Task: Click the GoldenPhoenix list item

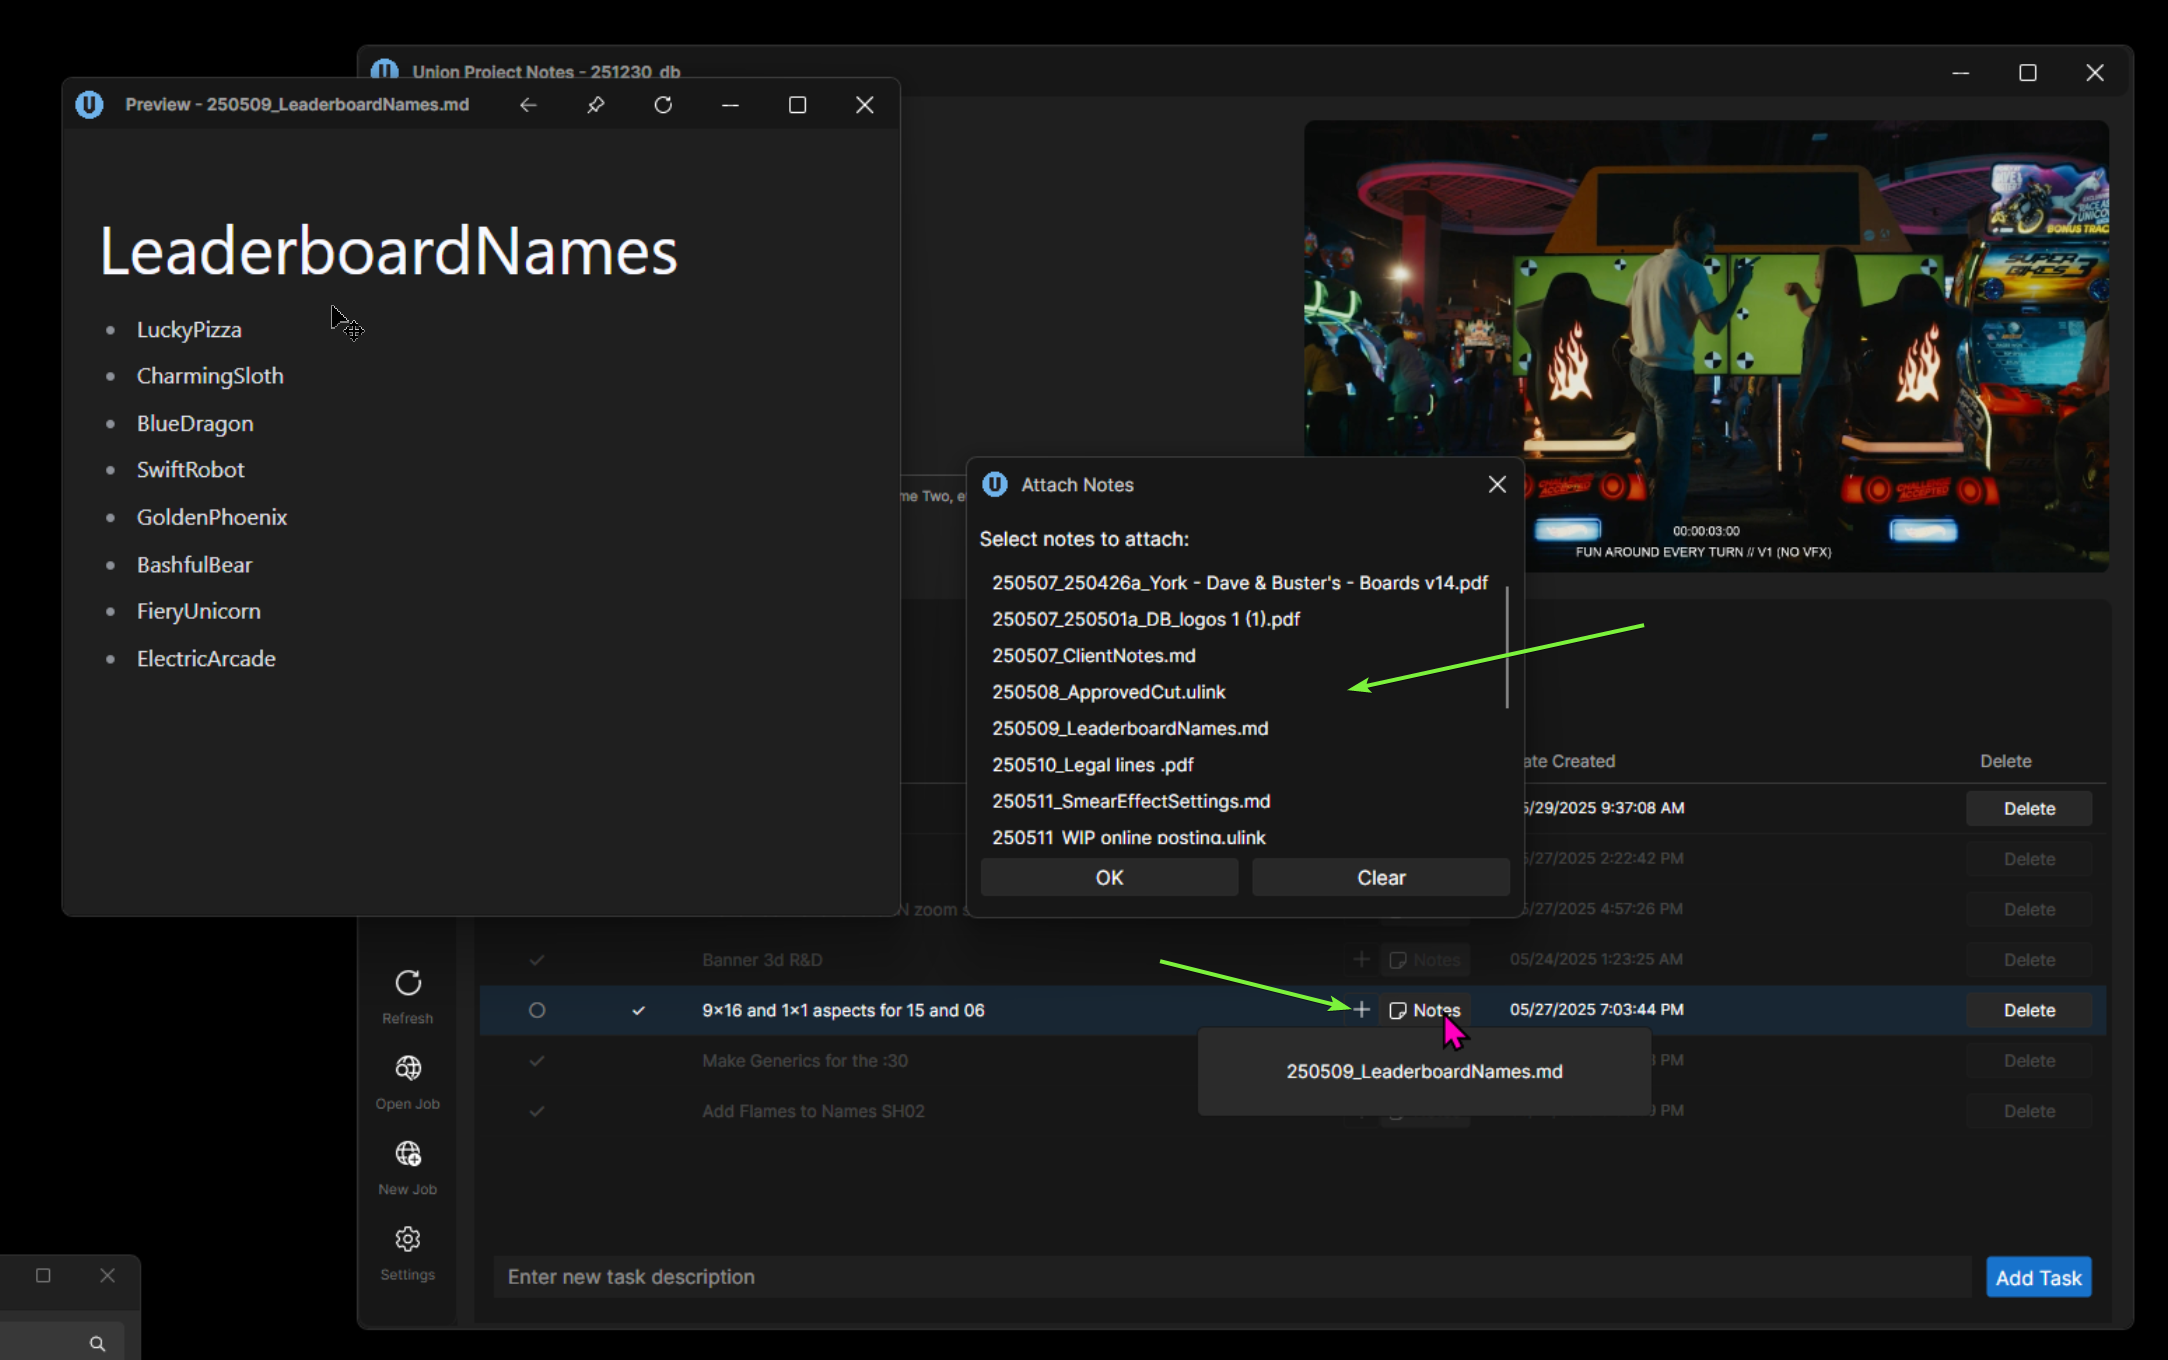Action: [x=212, y=517]
